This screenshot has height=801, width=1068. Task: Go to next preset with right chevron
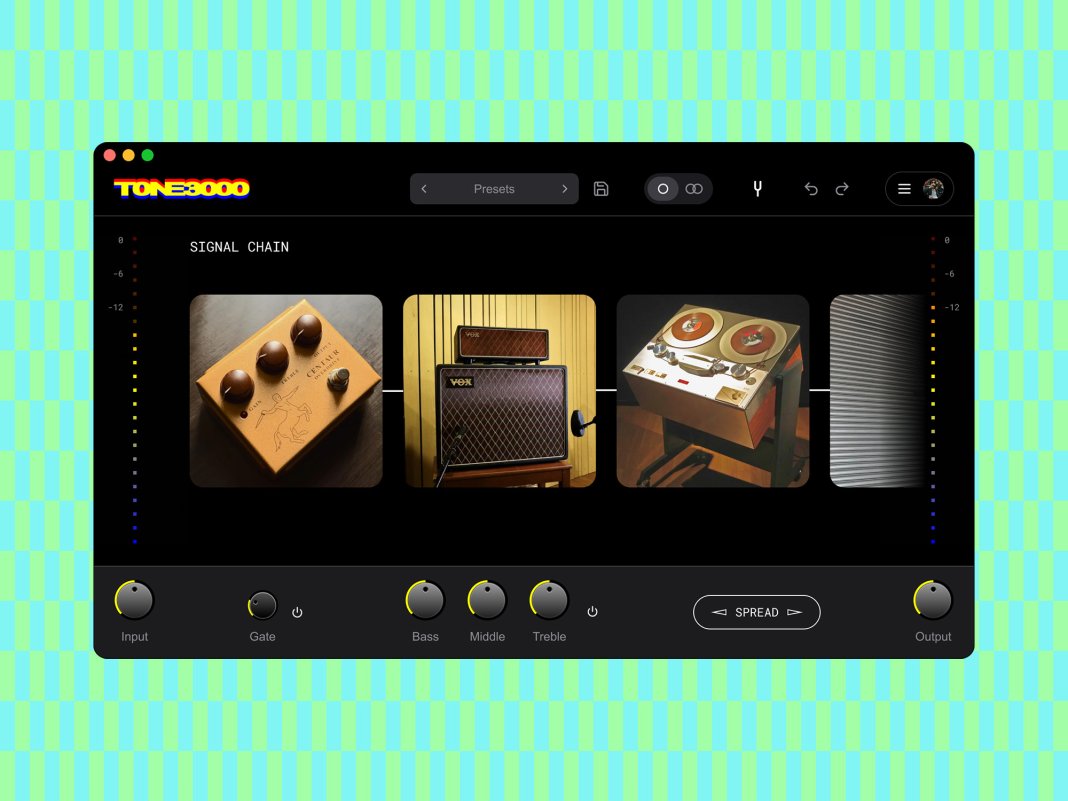tap(565, 189)
